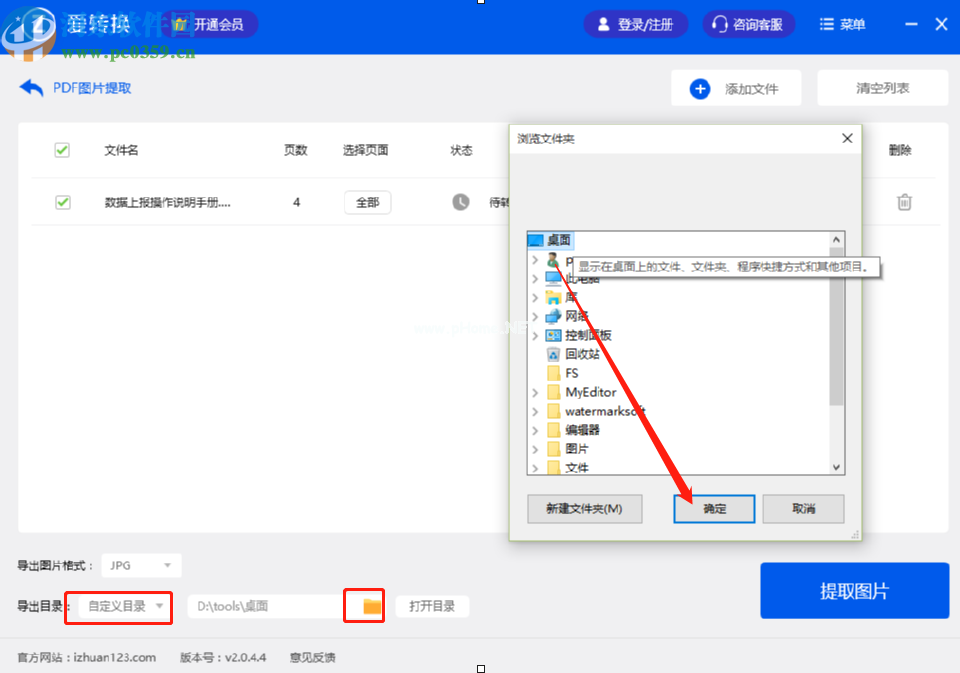Click the folder tree vertical scrollbar
The image size is (960, 673).
837,330
